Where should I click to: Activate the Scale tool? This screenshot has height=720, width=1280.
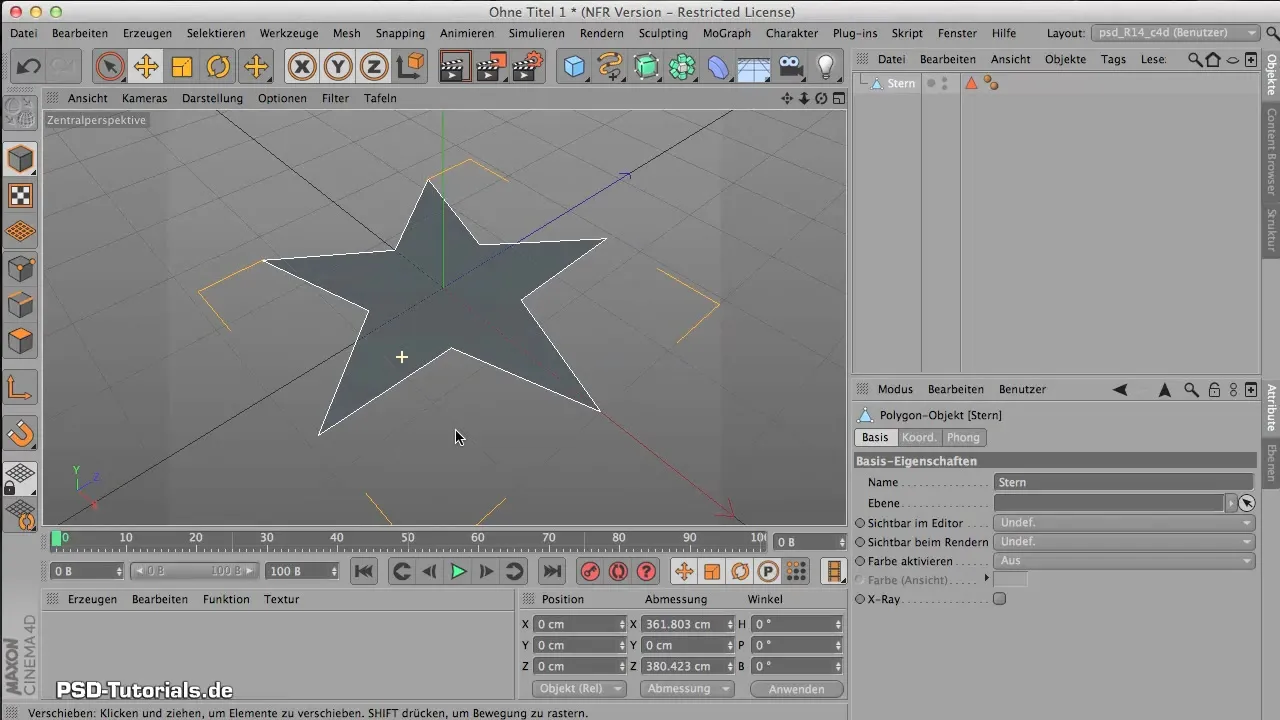coord(182,67)
